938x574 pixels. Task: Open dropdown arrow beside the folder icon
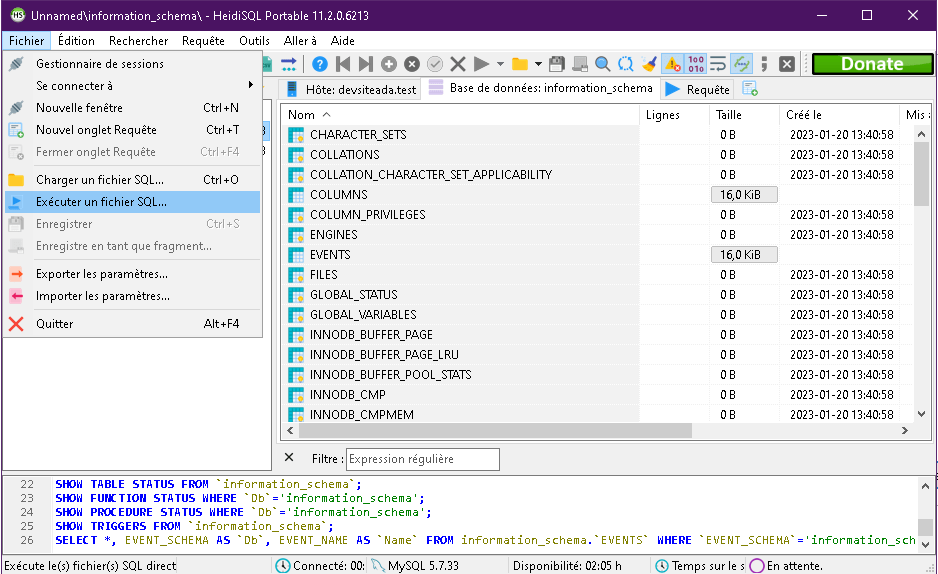tap(538, 64)
